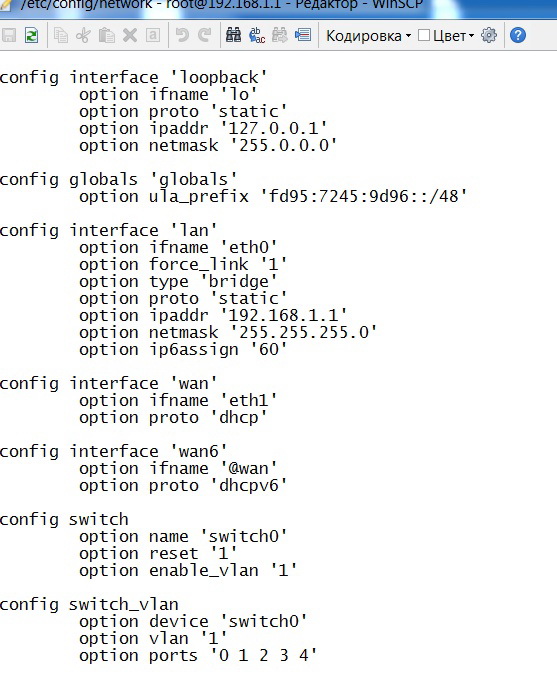Click the Paste clipboard icon
The image size is (557, 679).
tap(107, 35)
